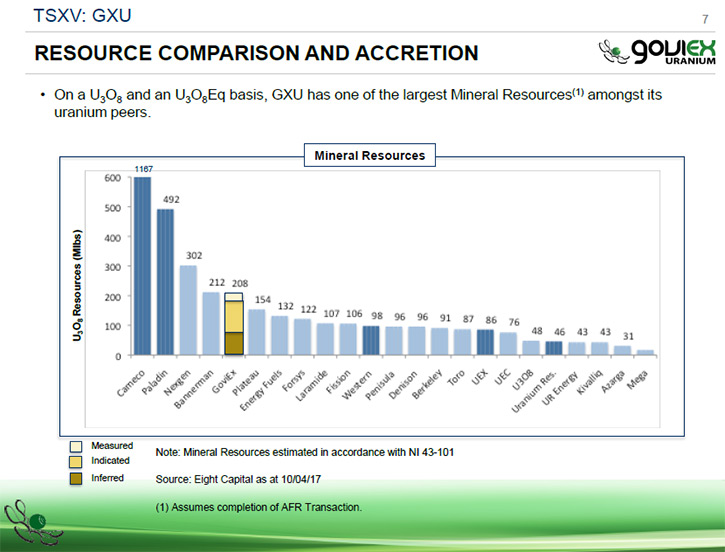
Task: Click the Mega axis label
Action: 638,380
